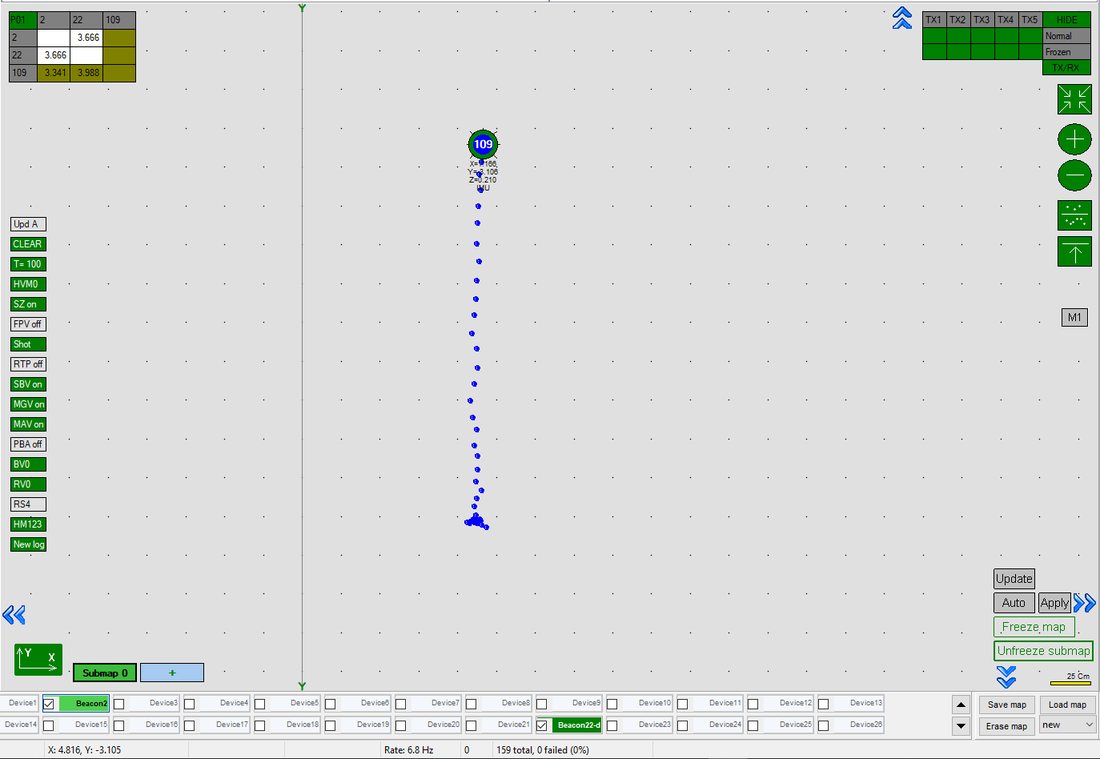Click the fit-to-screen arrows icon

click(1074, 100)
